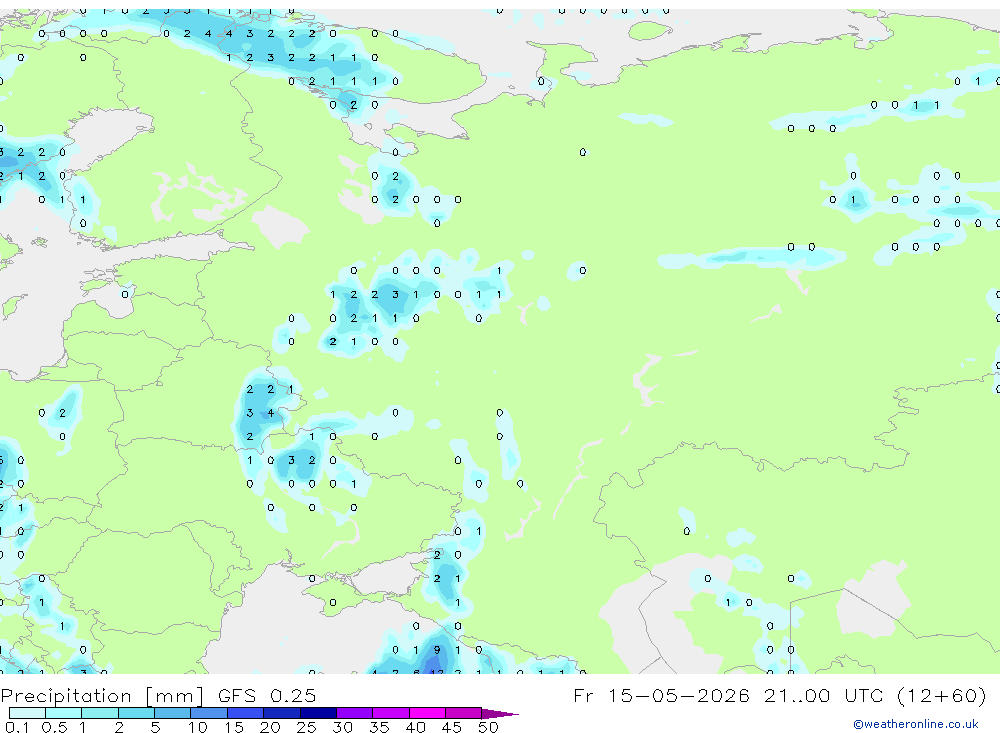This screenshot has width=1000, height=733.
Task: Click the 5–10 mm legend color box
Action: [x=173, y=713]
